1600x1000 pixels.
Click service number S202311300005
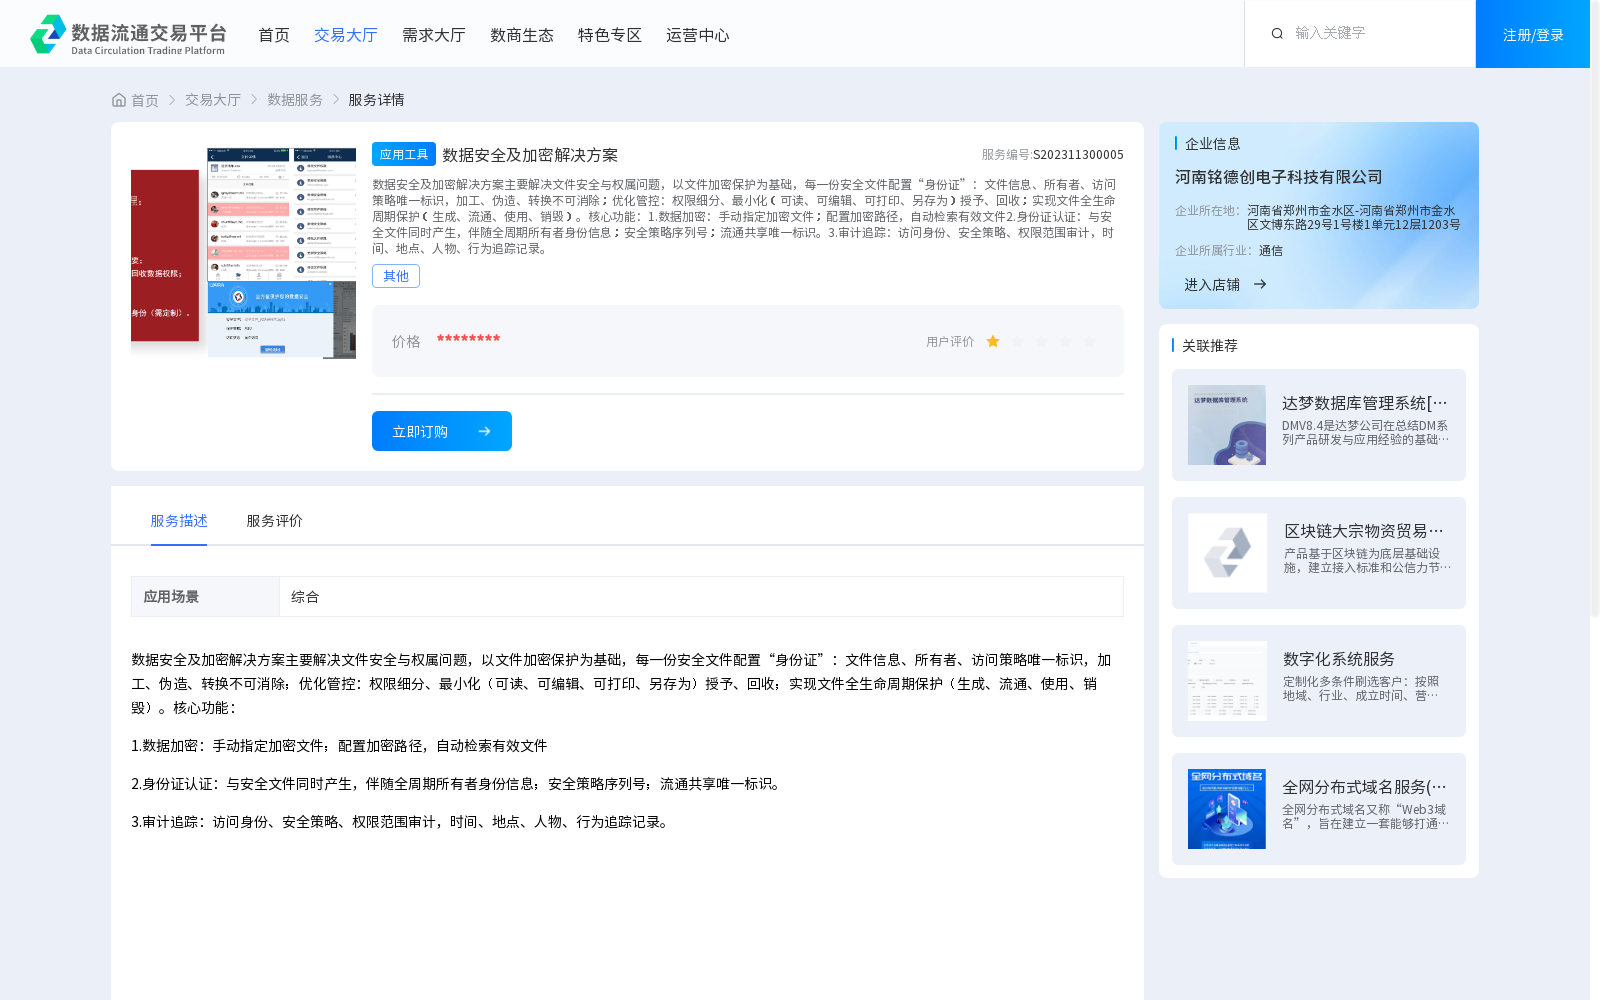pyautogui.click(x=1078, y=155)
